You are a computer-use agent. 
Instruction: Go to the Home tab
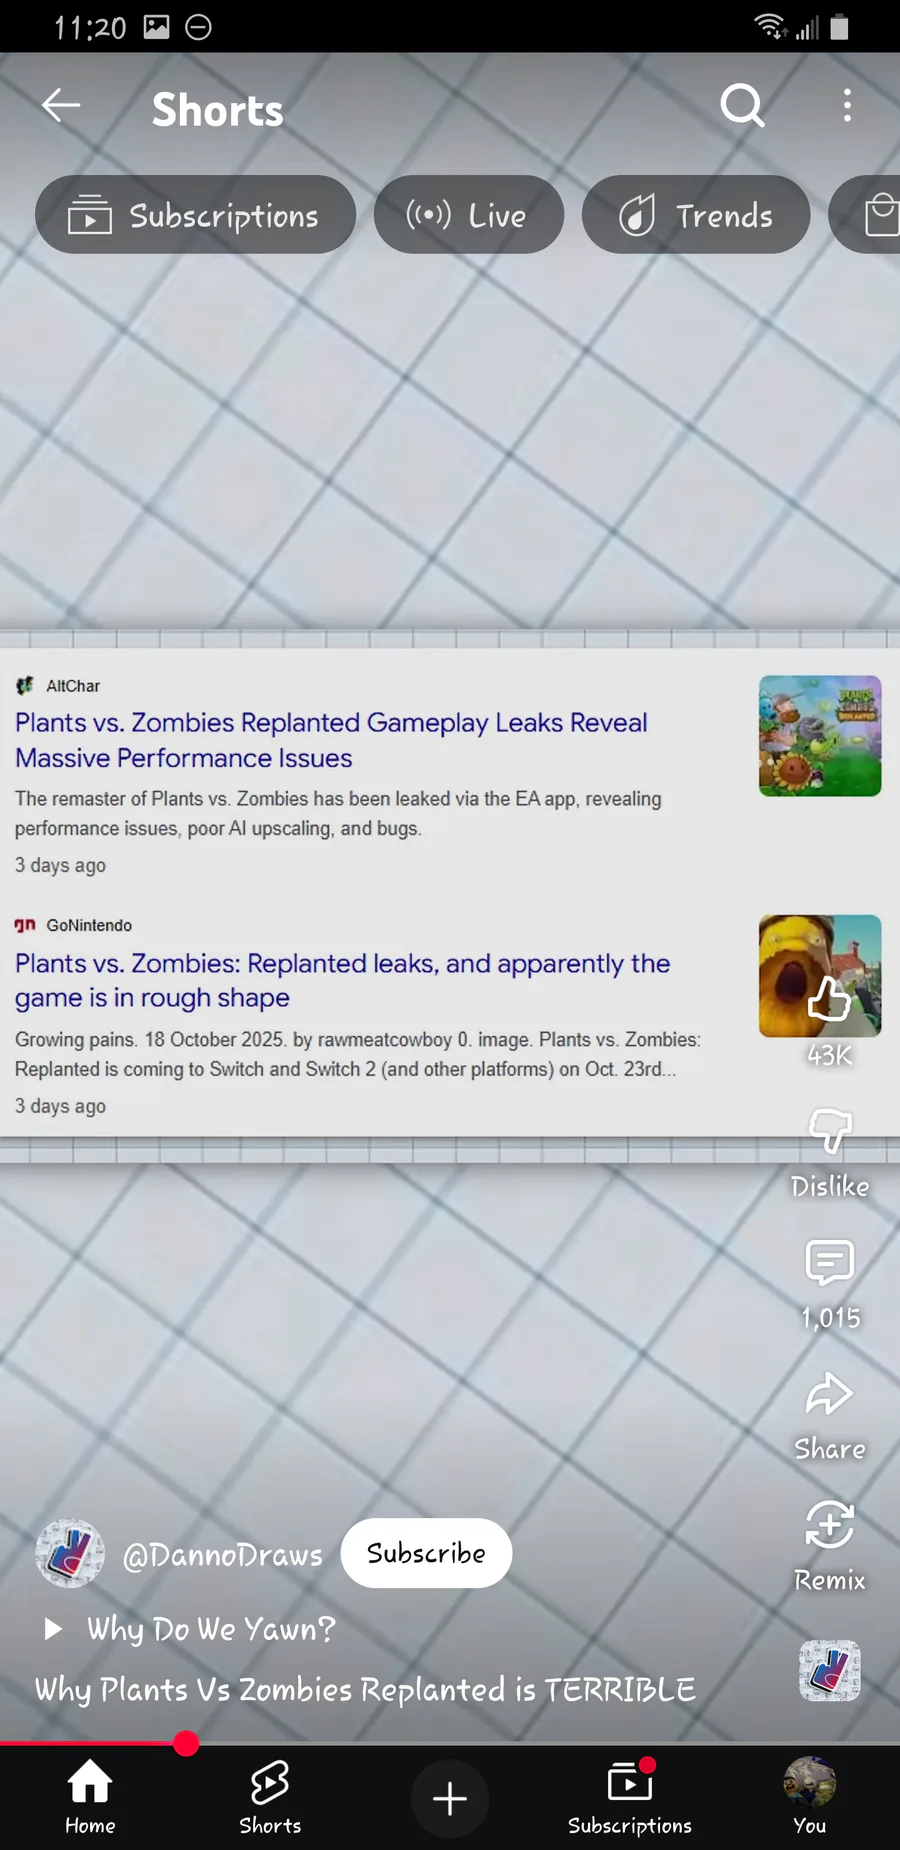point(90,1797)
